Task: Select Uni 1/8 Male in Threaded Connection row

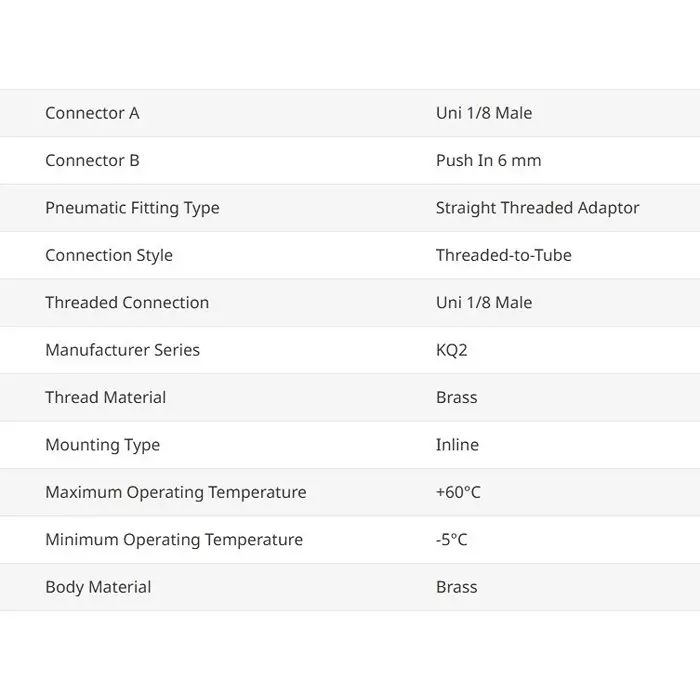Action: point(484,302)
